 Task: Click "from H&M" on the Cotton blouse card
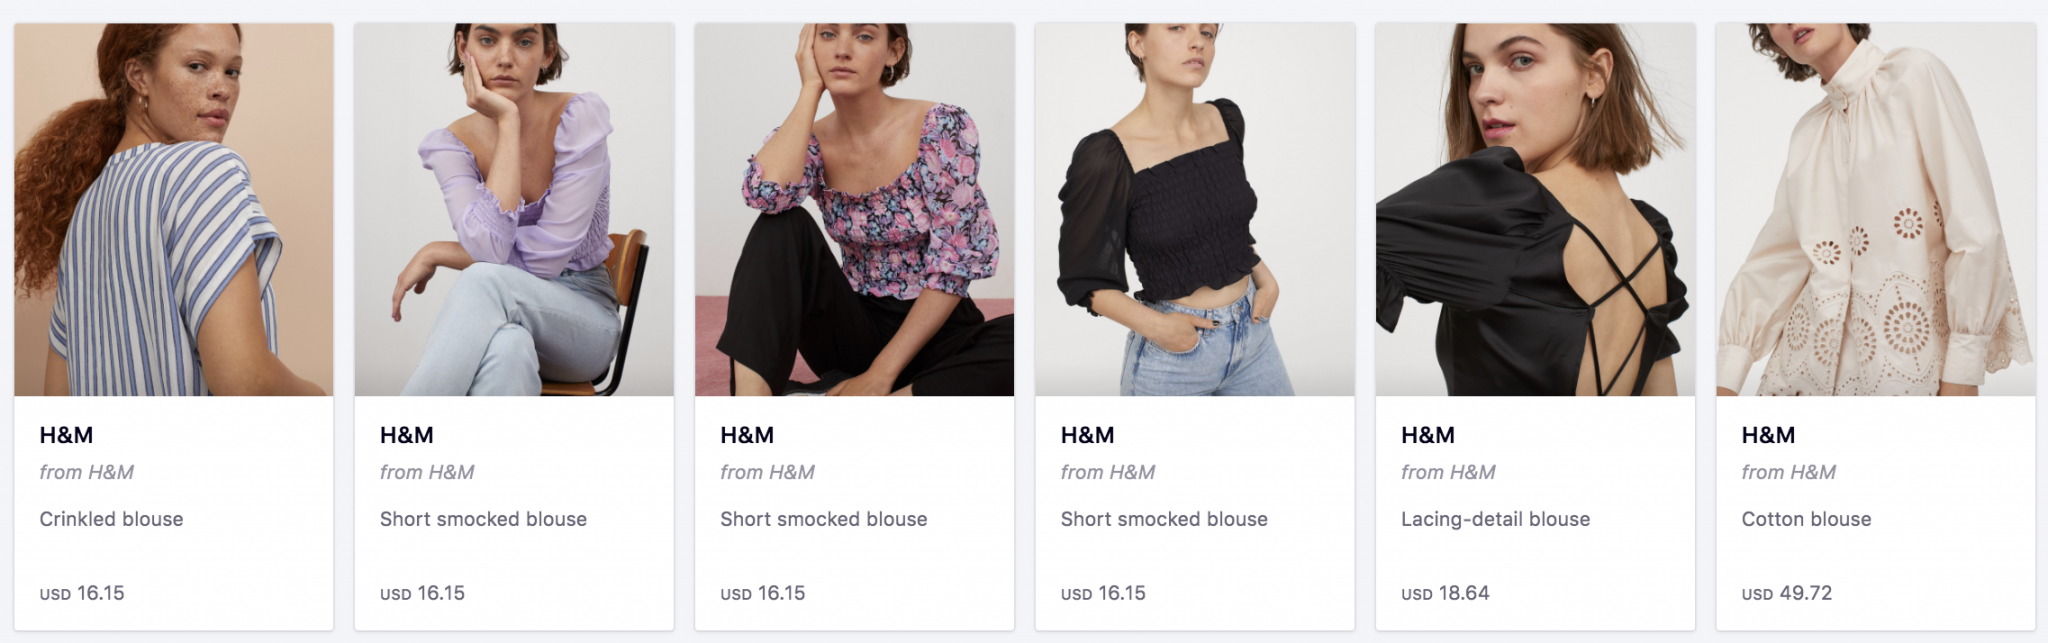(1788, 472)
